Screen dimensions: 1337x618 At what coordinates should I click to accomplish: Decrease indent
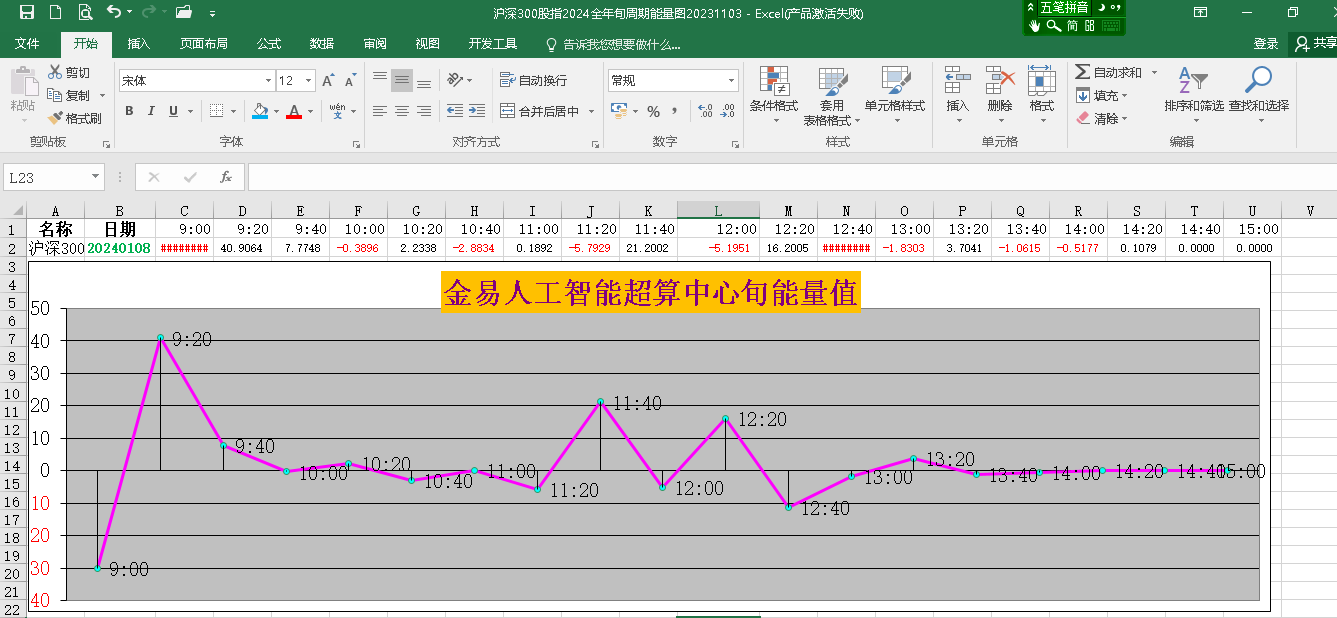[455, 111]
